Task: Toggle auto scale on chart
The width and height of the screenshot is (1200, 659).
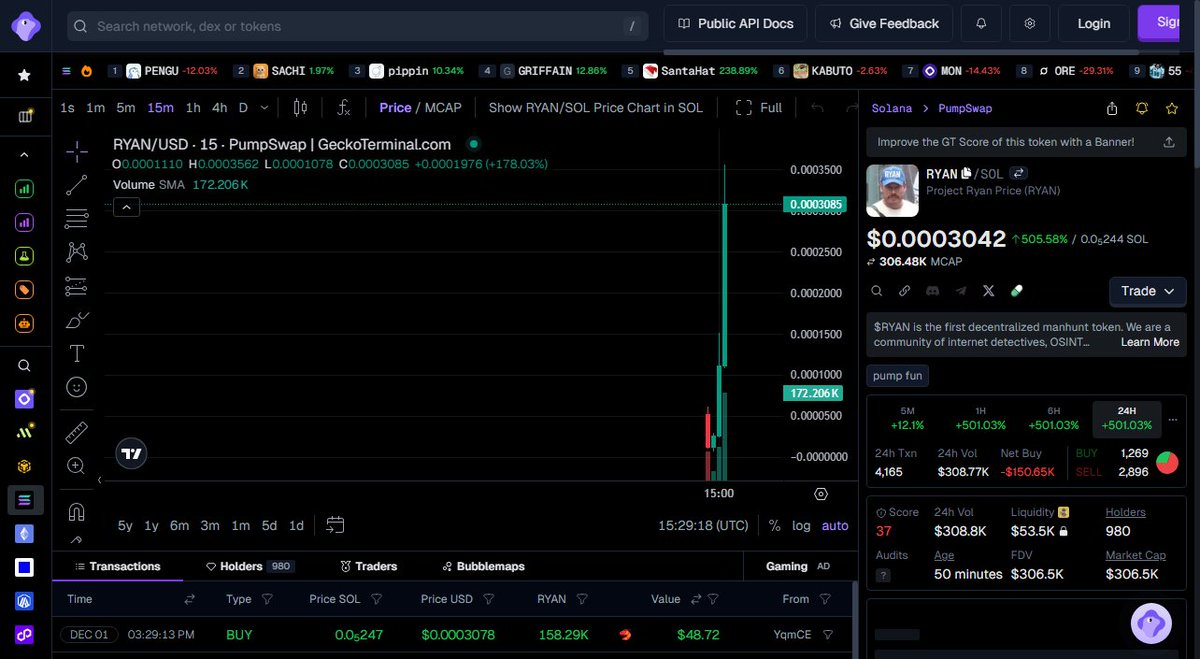Action: point(835,526)
